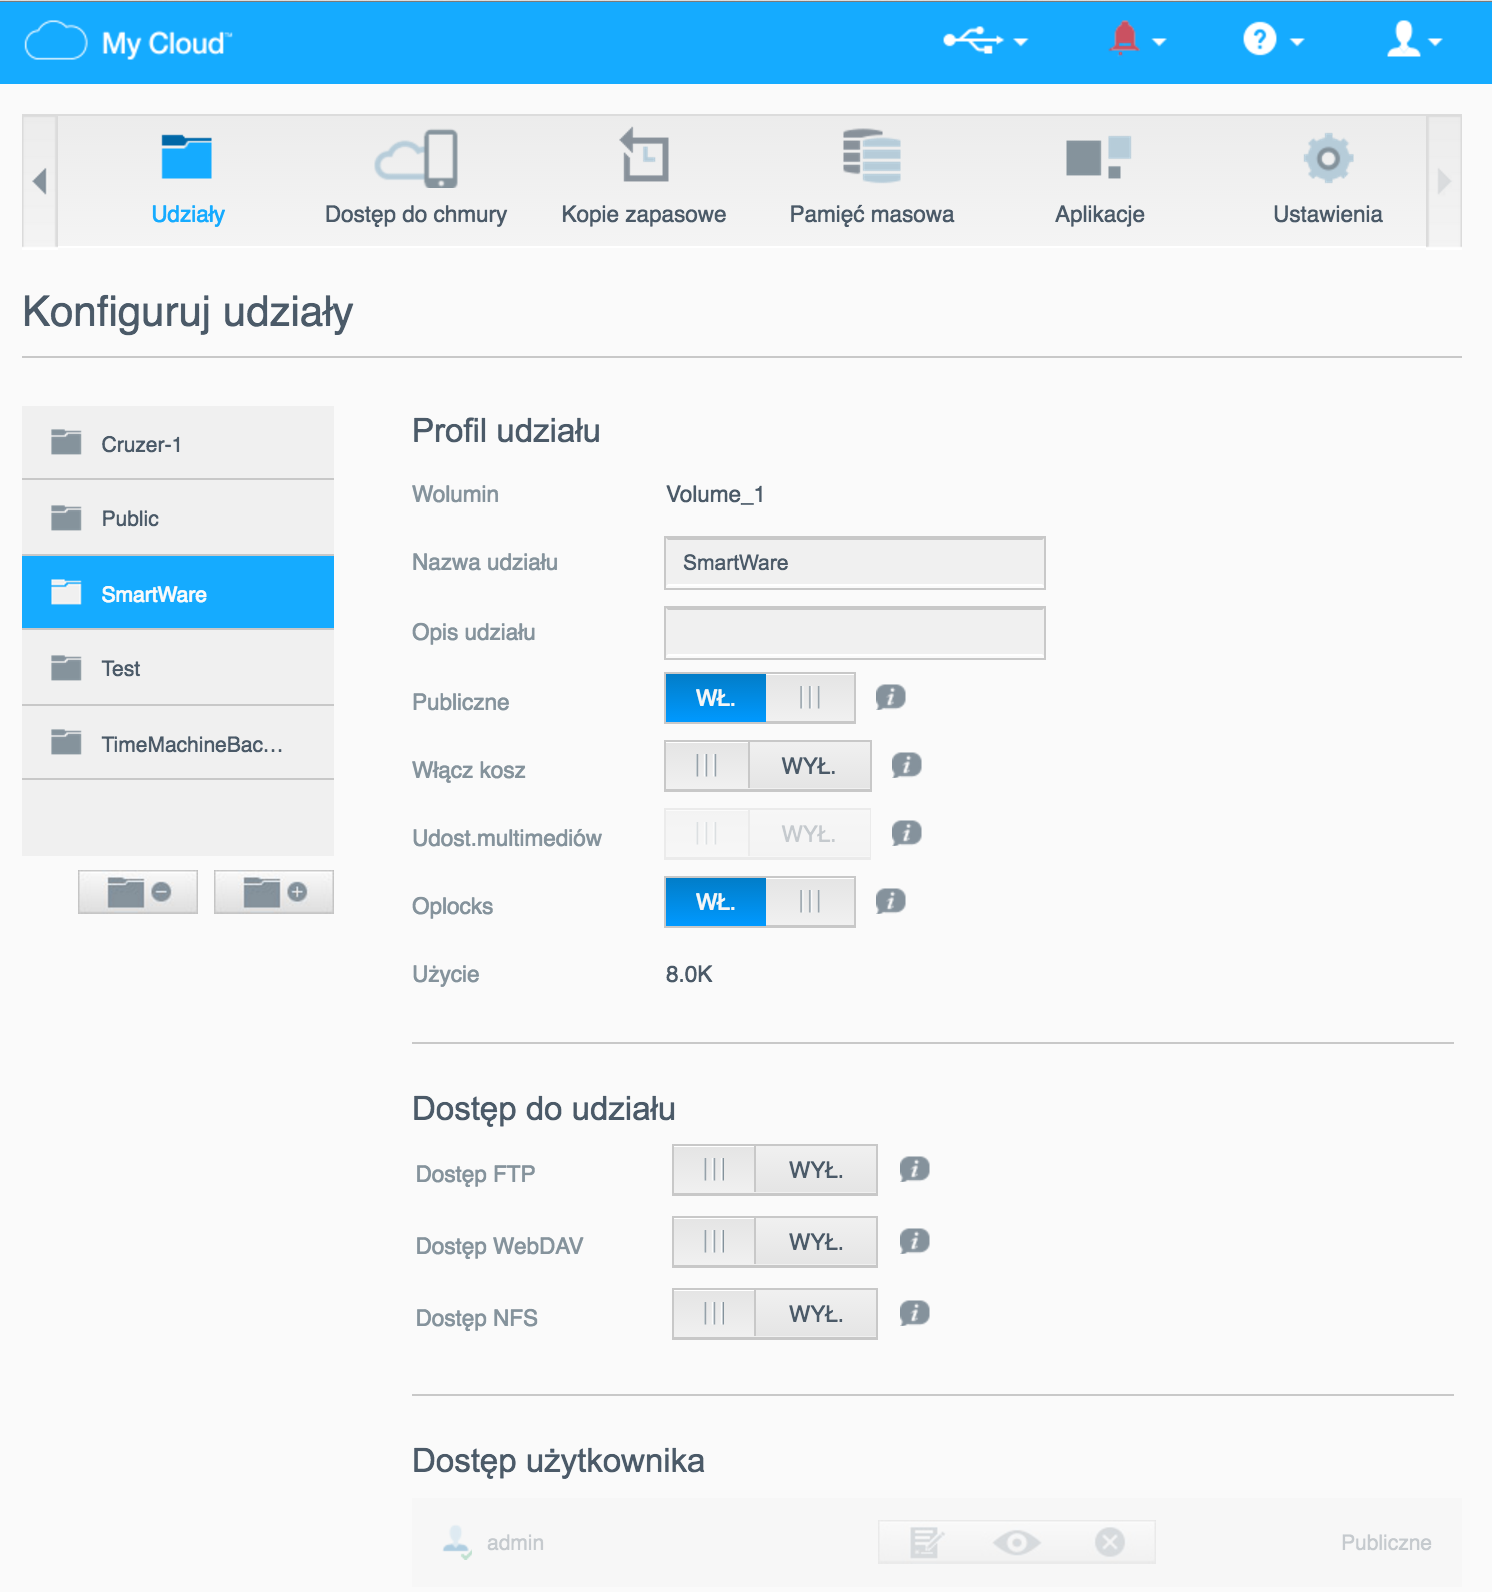The height and width of the screenshot is (1592, 1492).
Task: Open the USB devices dropdown in header
Action: click(x=985, y=41)
